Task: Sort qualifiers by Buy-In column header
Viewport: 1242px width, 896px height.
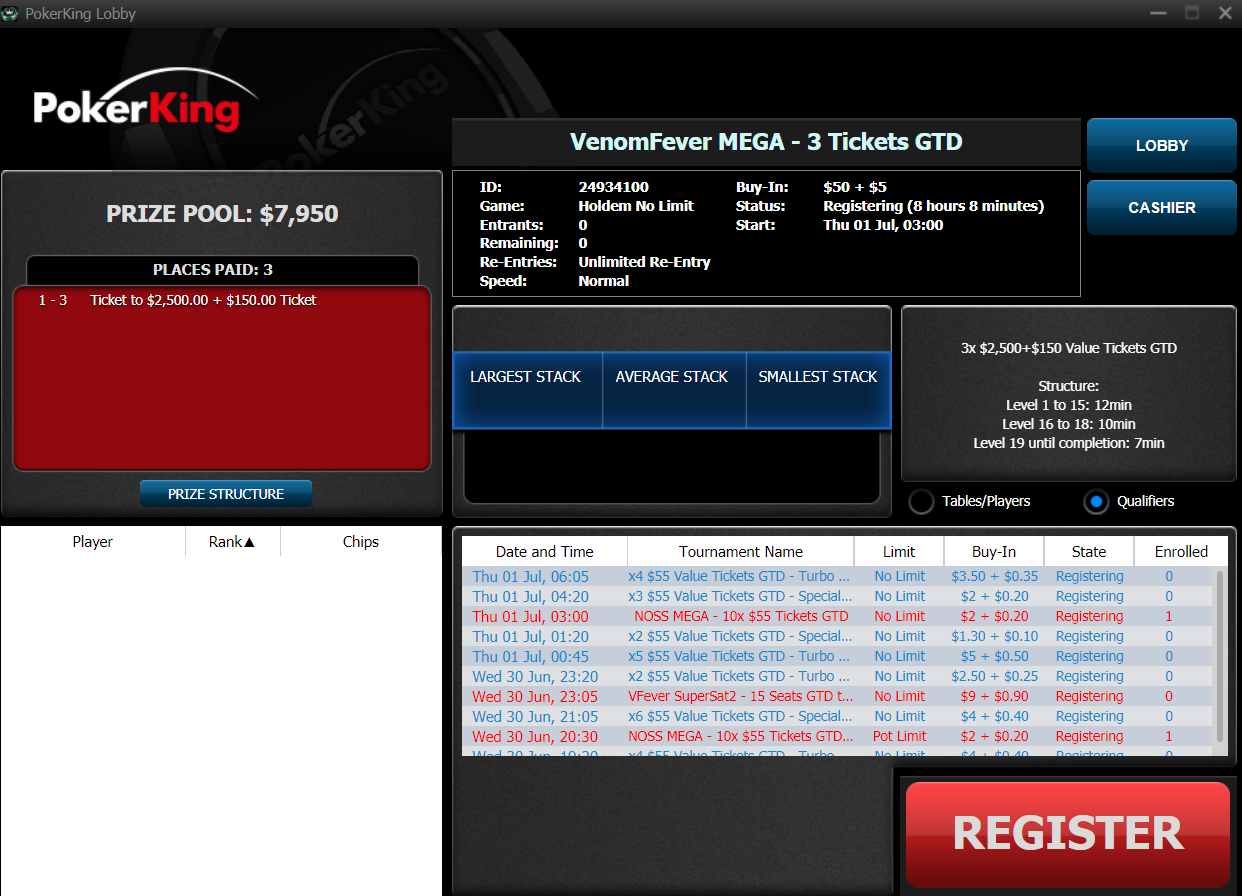Action: pos(993,552)
